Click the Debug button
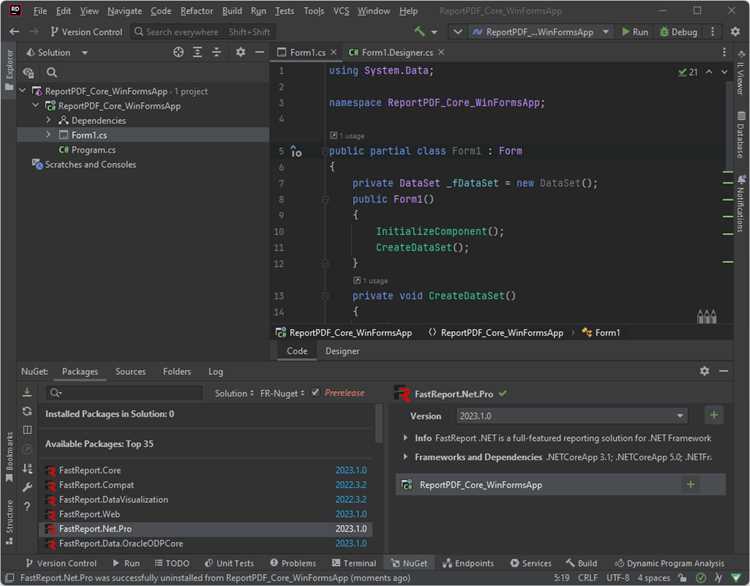Screen dimensions: 750x586 click(x=678, y=32)
